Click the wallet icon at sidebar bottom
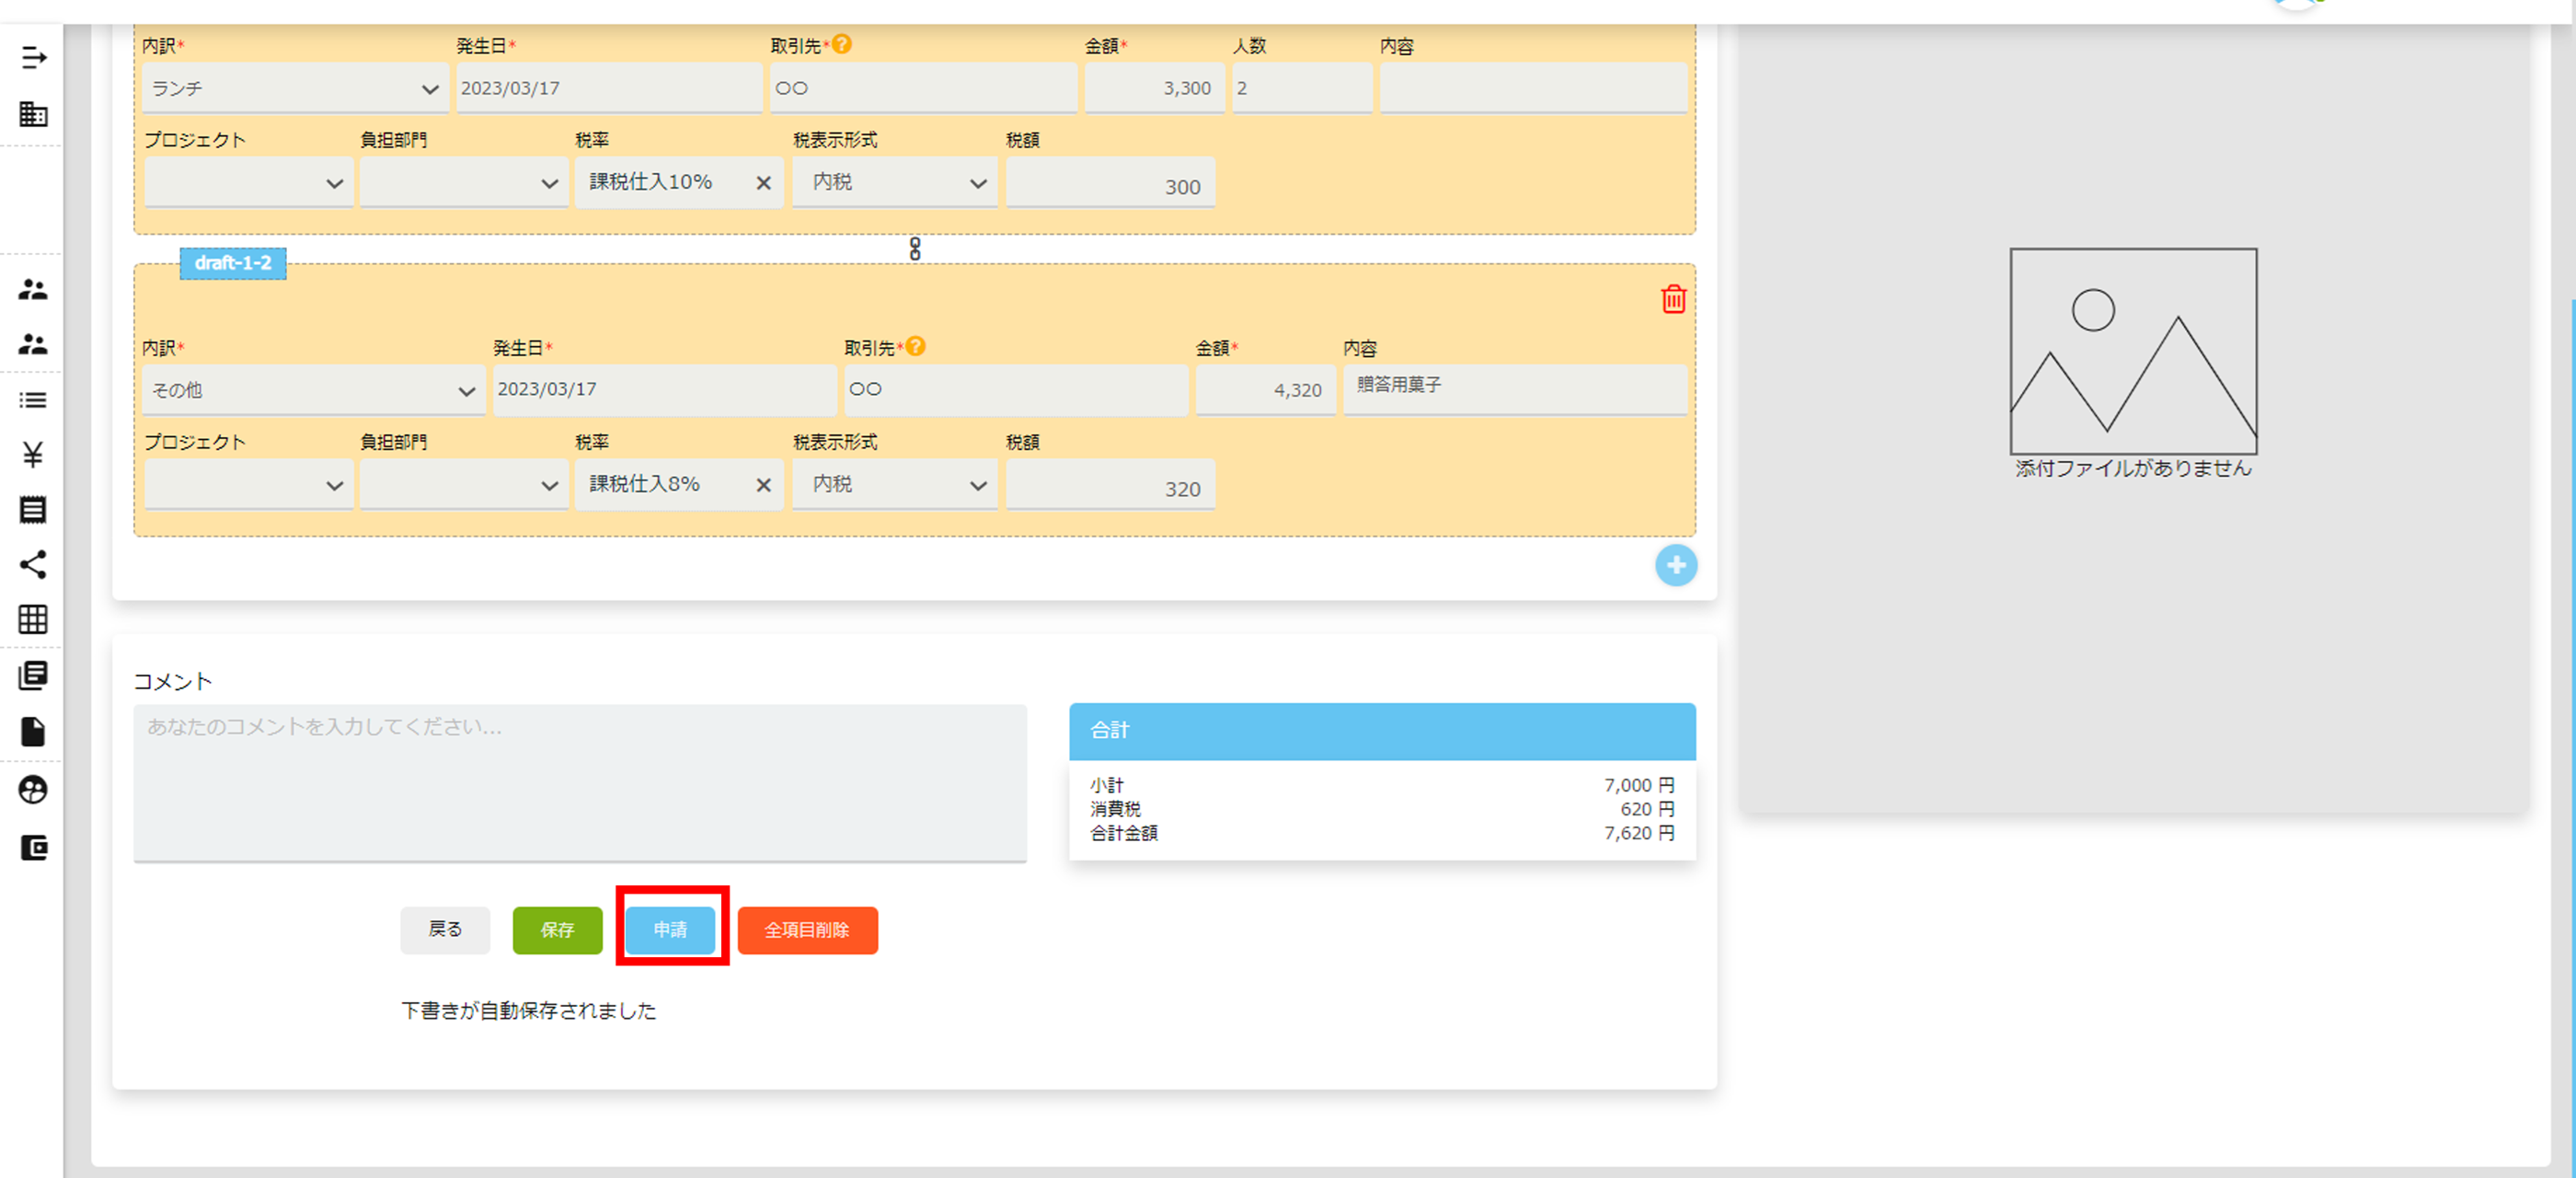This screenshot has height=1178, width=2576. 33,848
